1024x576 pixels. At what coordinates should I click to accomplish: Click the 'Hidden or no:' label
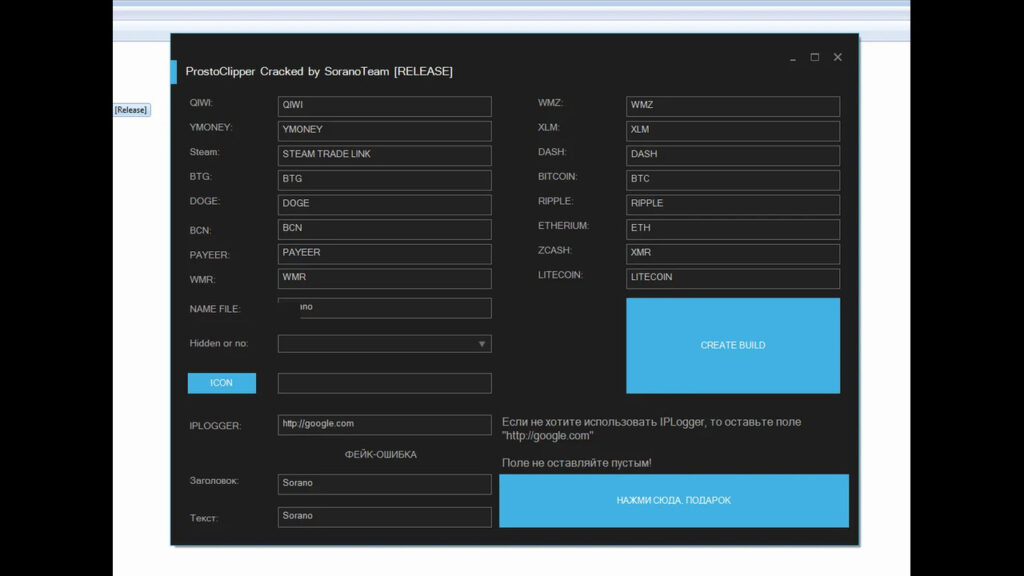pos(218,344)
